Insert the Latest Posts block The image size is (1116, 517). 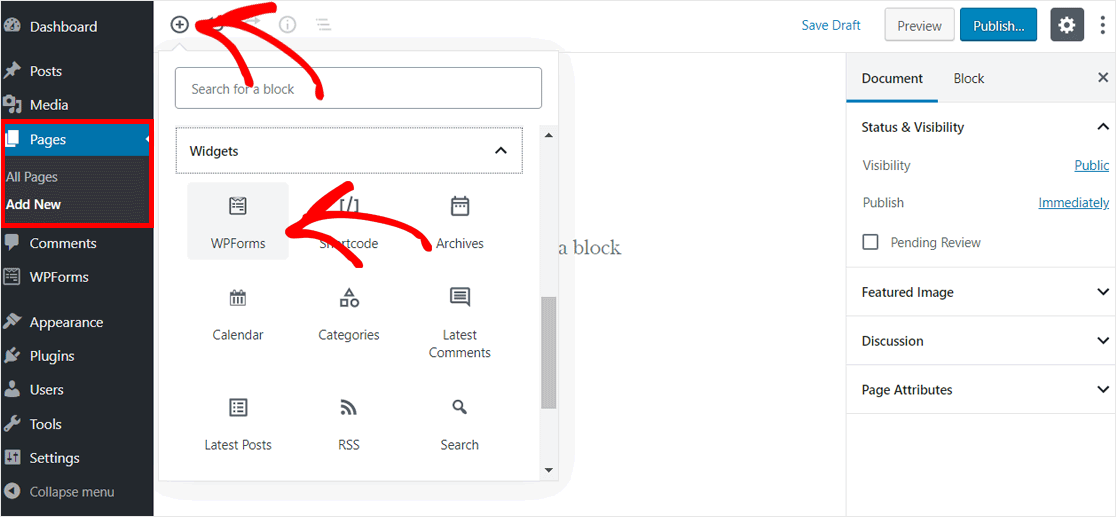tap(238, 424)
